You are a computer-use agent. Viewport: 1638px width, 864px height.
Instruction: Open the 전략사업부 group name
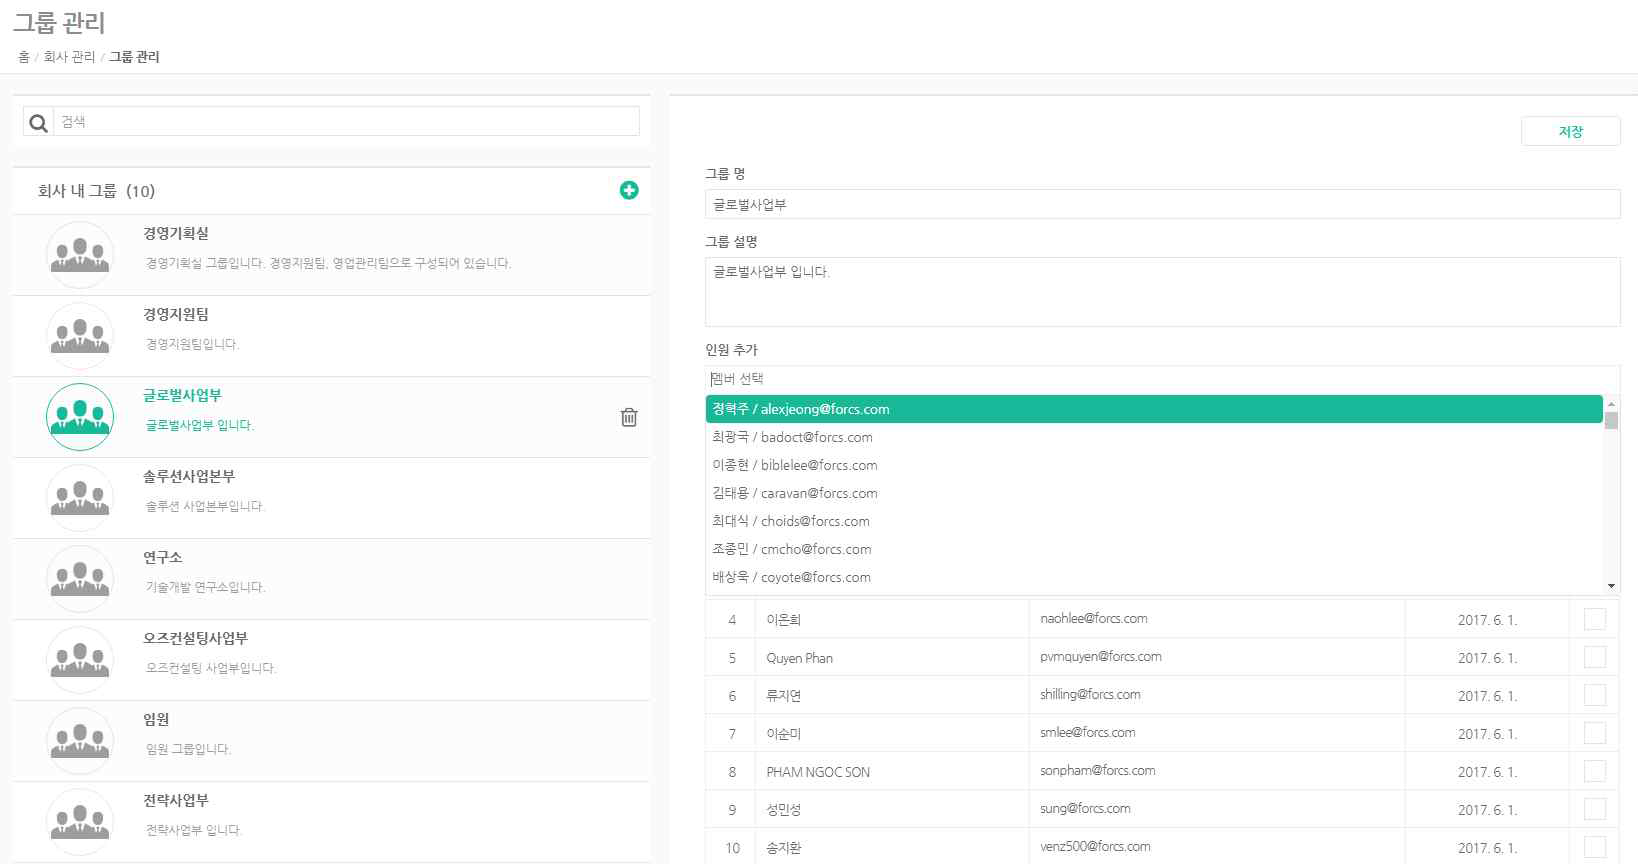[x=176, y=800]
